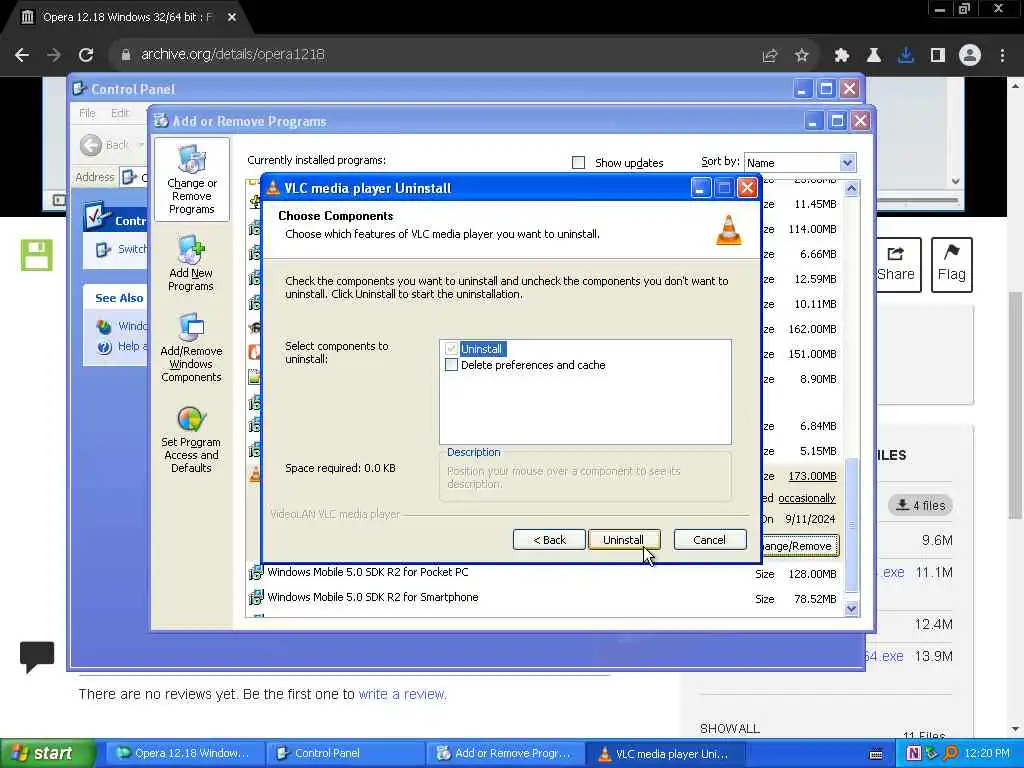Click the Flag button on archive.org
Image resolution: width=1024 pixels, height=768 pixels.
click(952, 264)
